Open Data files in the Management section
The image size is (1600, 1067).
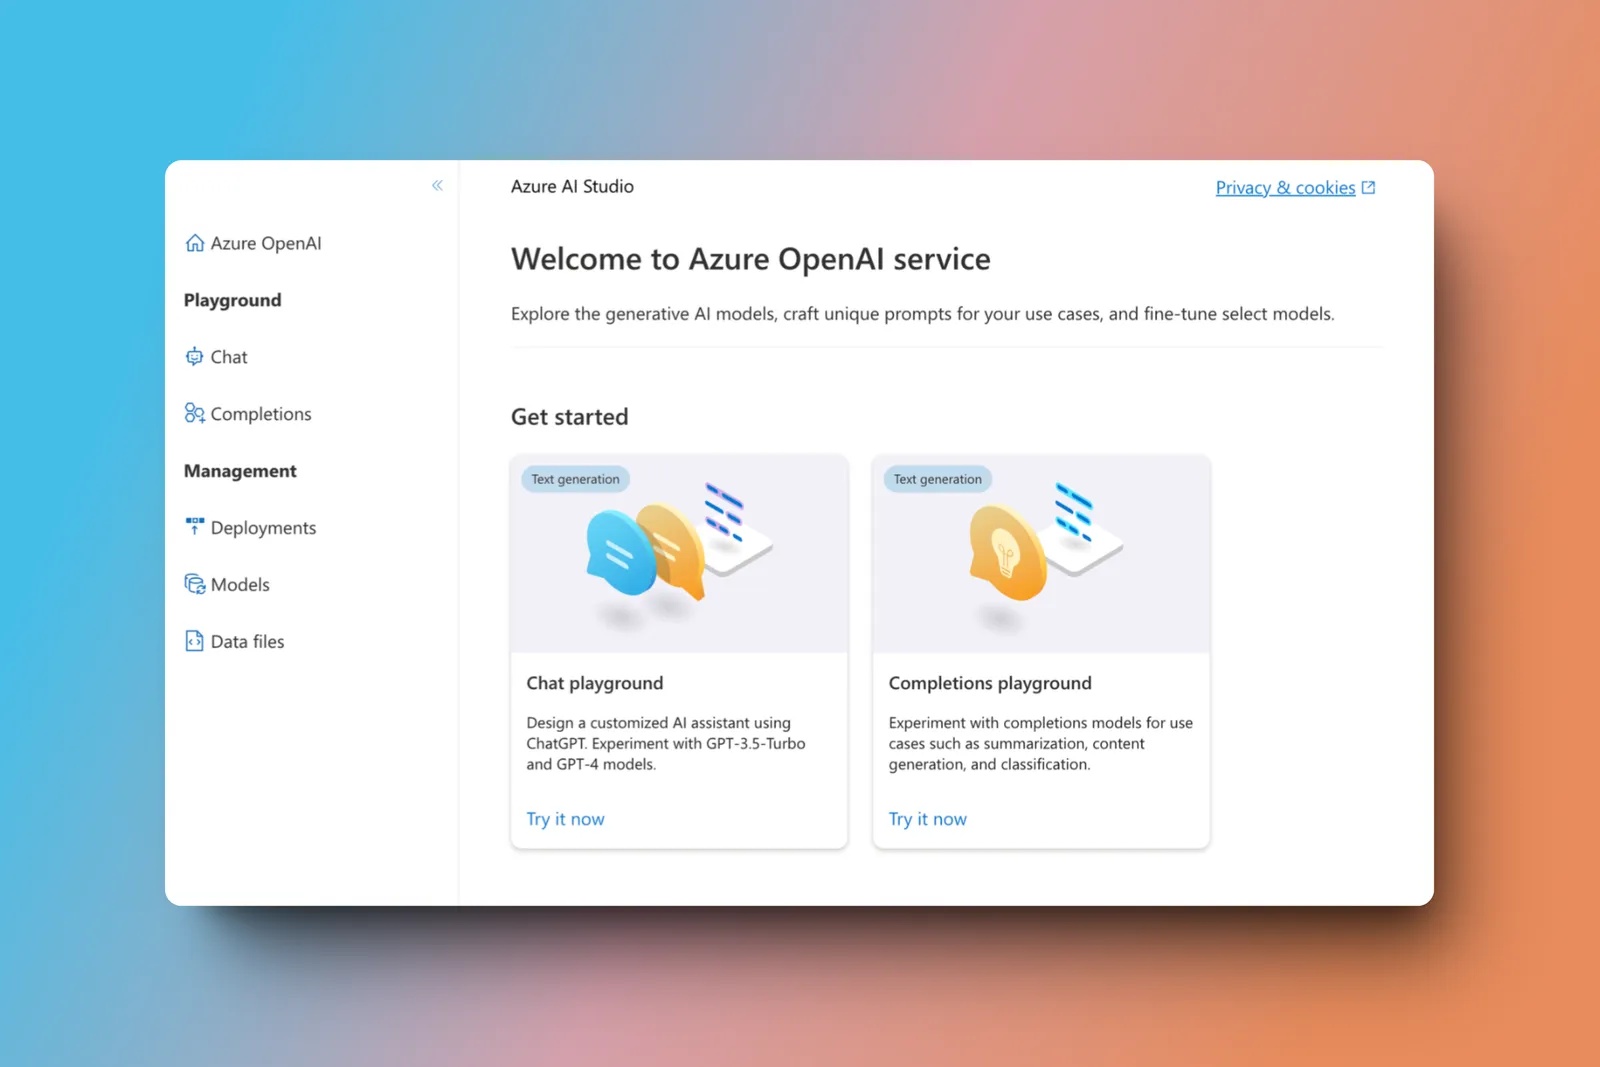tap(247, 642)
